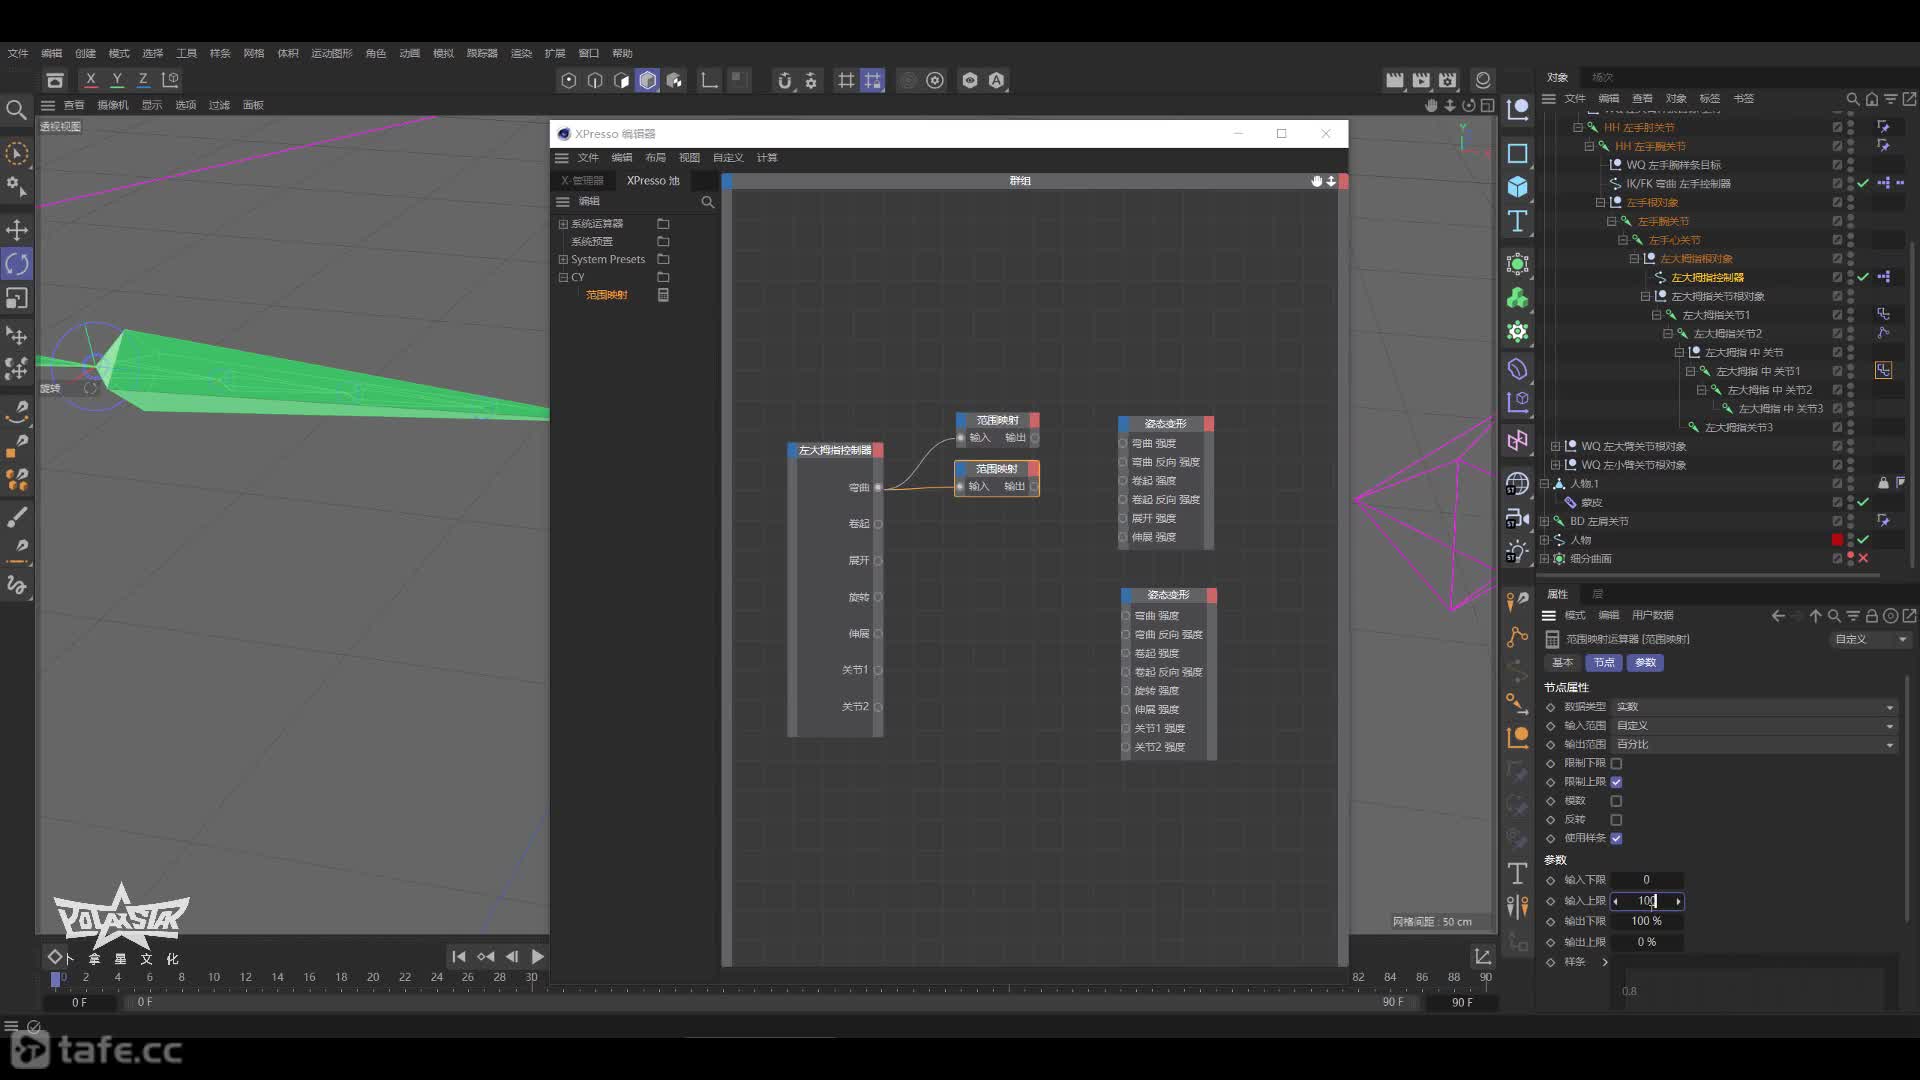Select the live selection tool
The image size is (1920, 1080).
17,154
